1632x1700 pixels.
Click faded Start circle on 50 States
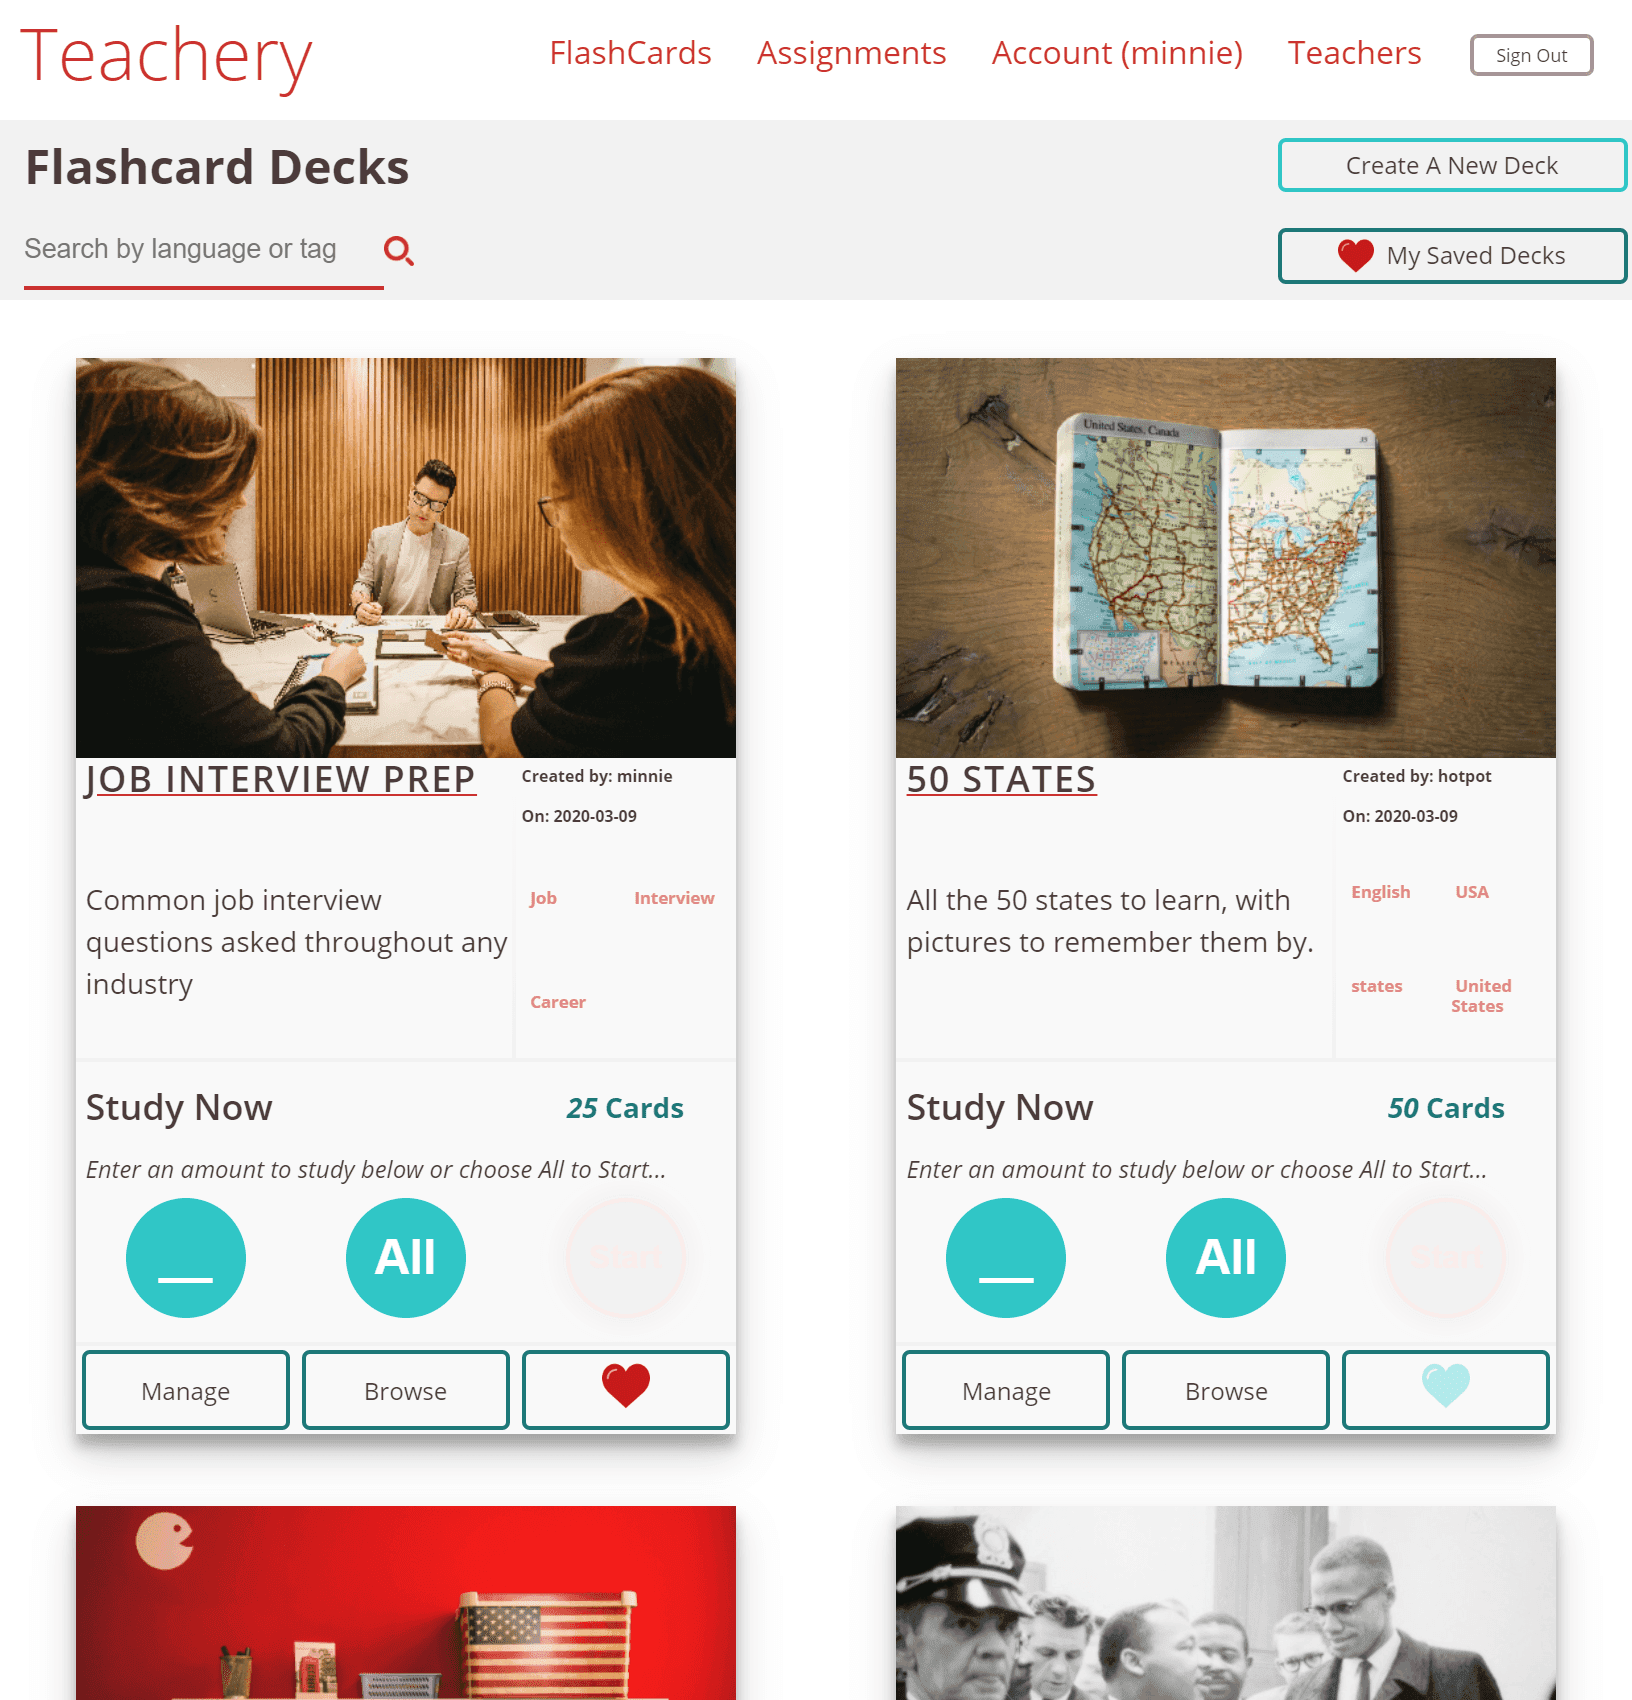coord(1446,1258)
